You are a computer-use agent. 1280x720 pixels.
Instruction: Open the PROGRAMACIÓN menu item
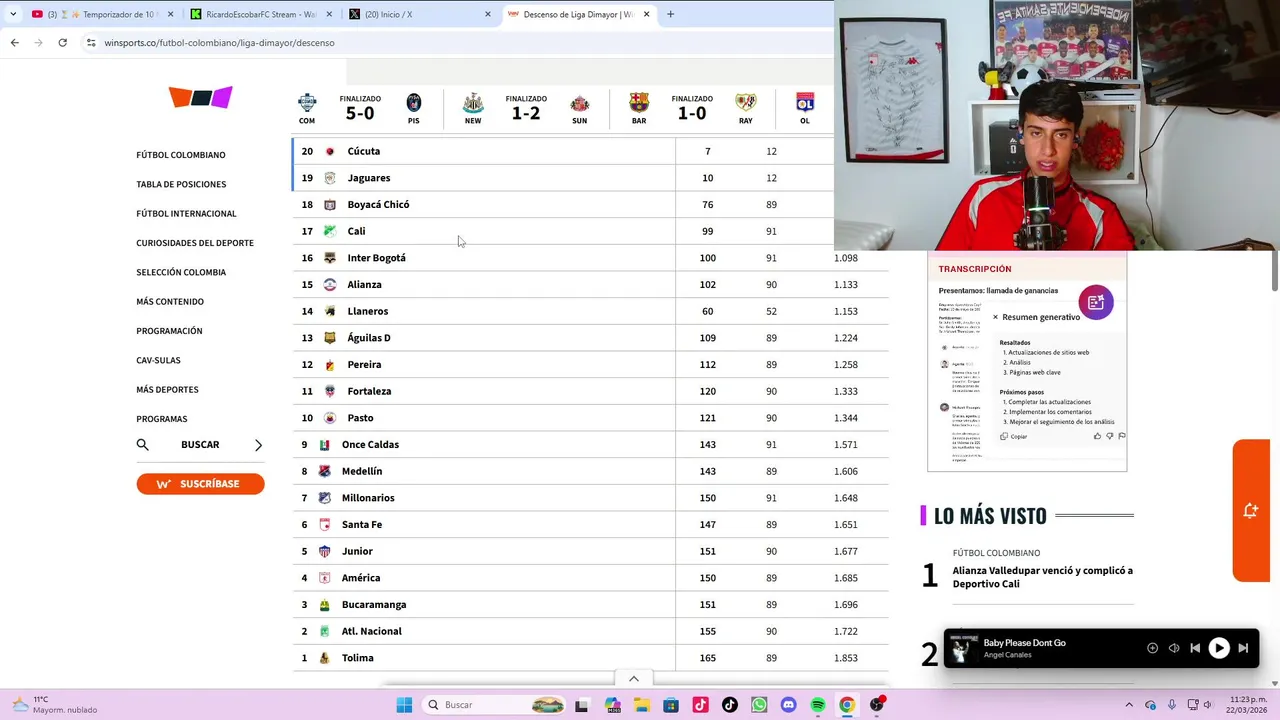click(x=169, y=331)
